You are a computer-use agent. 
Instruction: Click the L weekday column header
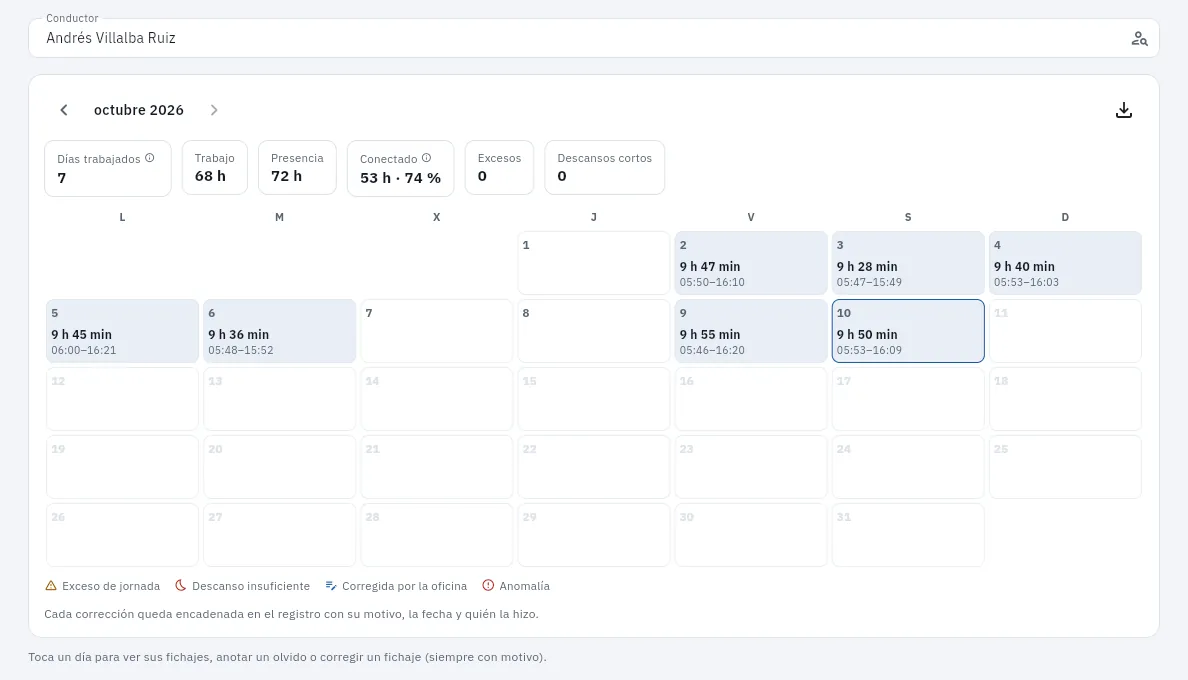coord(122,217)
